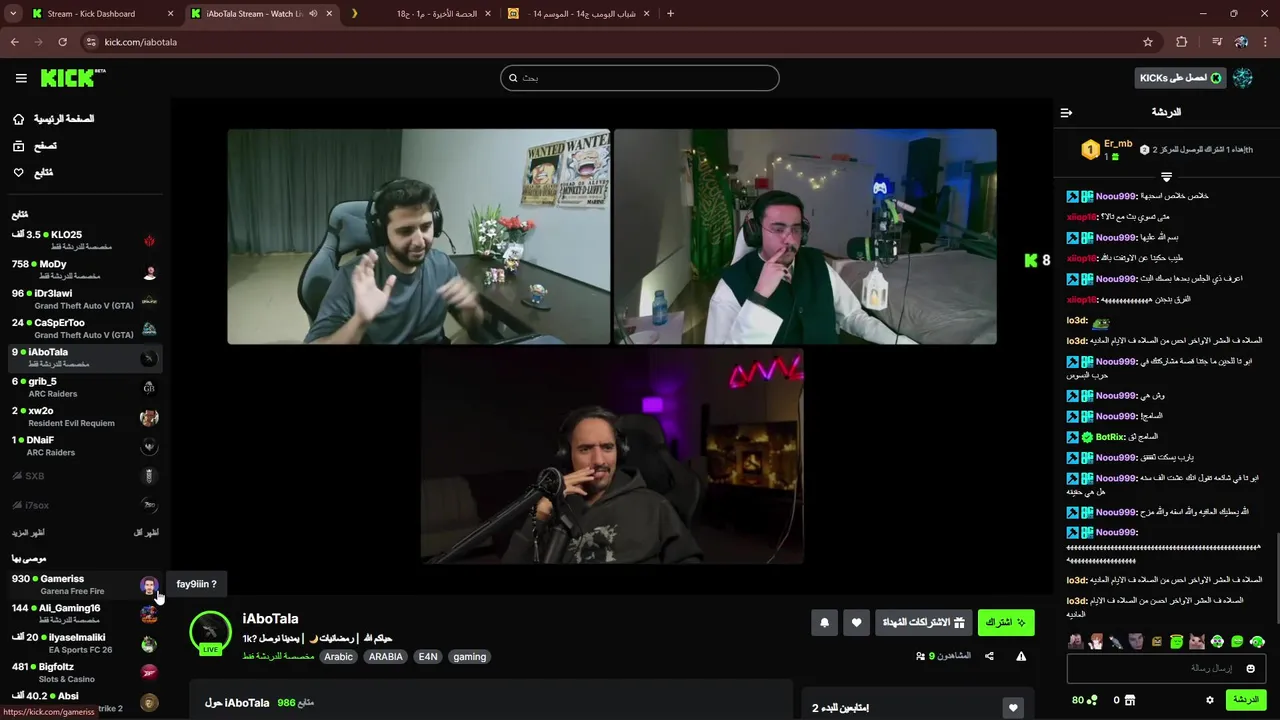The width and height of the screenshot is (1280, 720).
Task: Click the address bar URL
Action: 141,42
